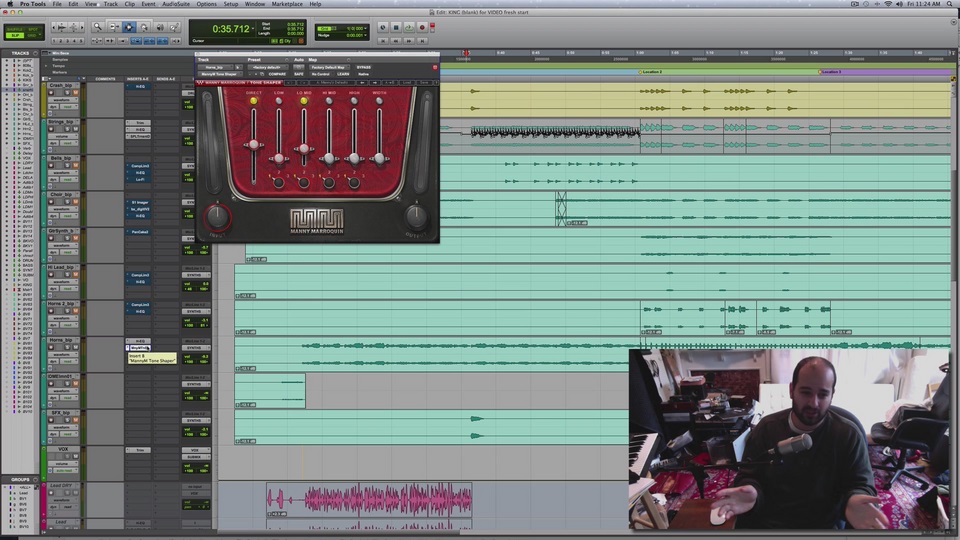This screenshot has width=960, height=540.
Task: Click Waves next preset right arrow
Action: [x=375, y=82]
